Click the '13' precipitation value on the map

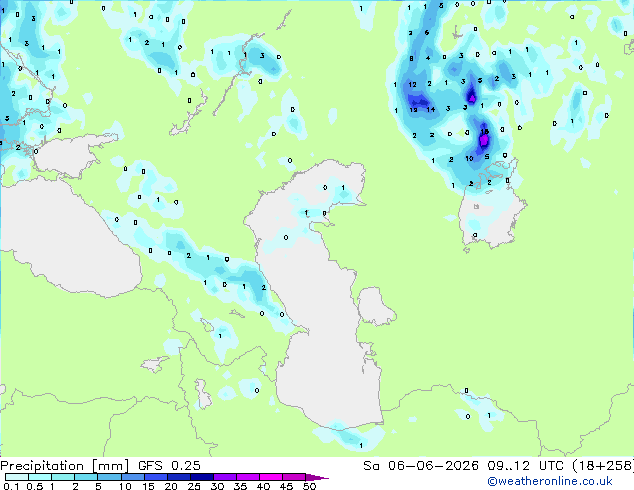coord(413,110)
